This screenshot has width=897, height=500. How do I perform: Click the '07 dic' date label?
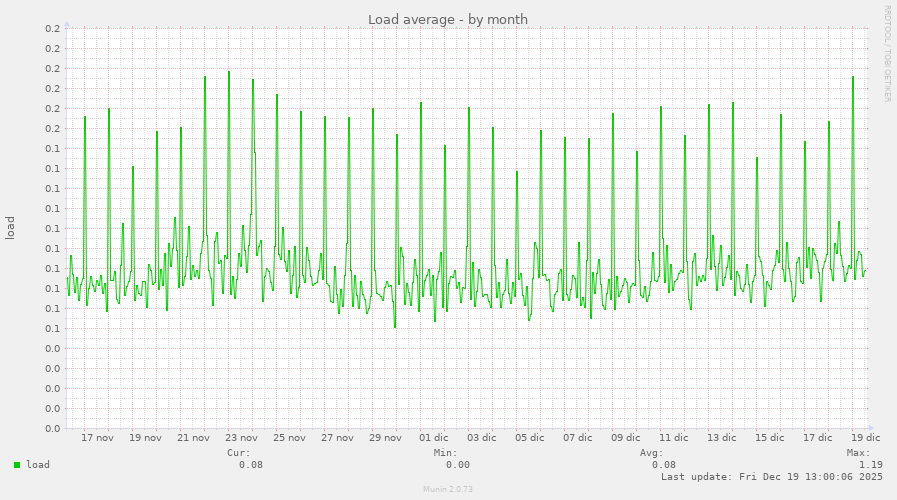578,438
